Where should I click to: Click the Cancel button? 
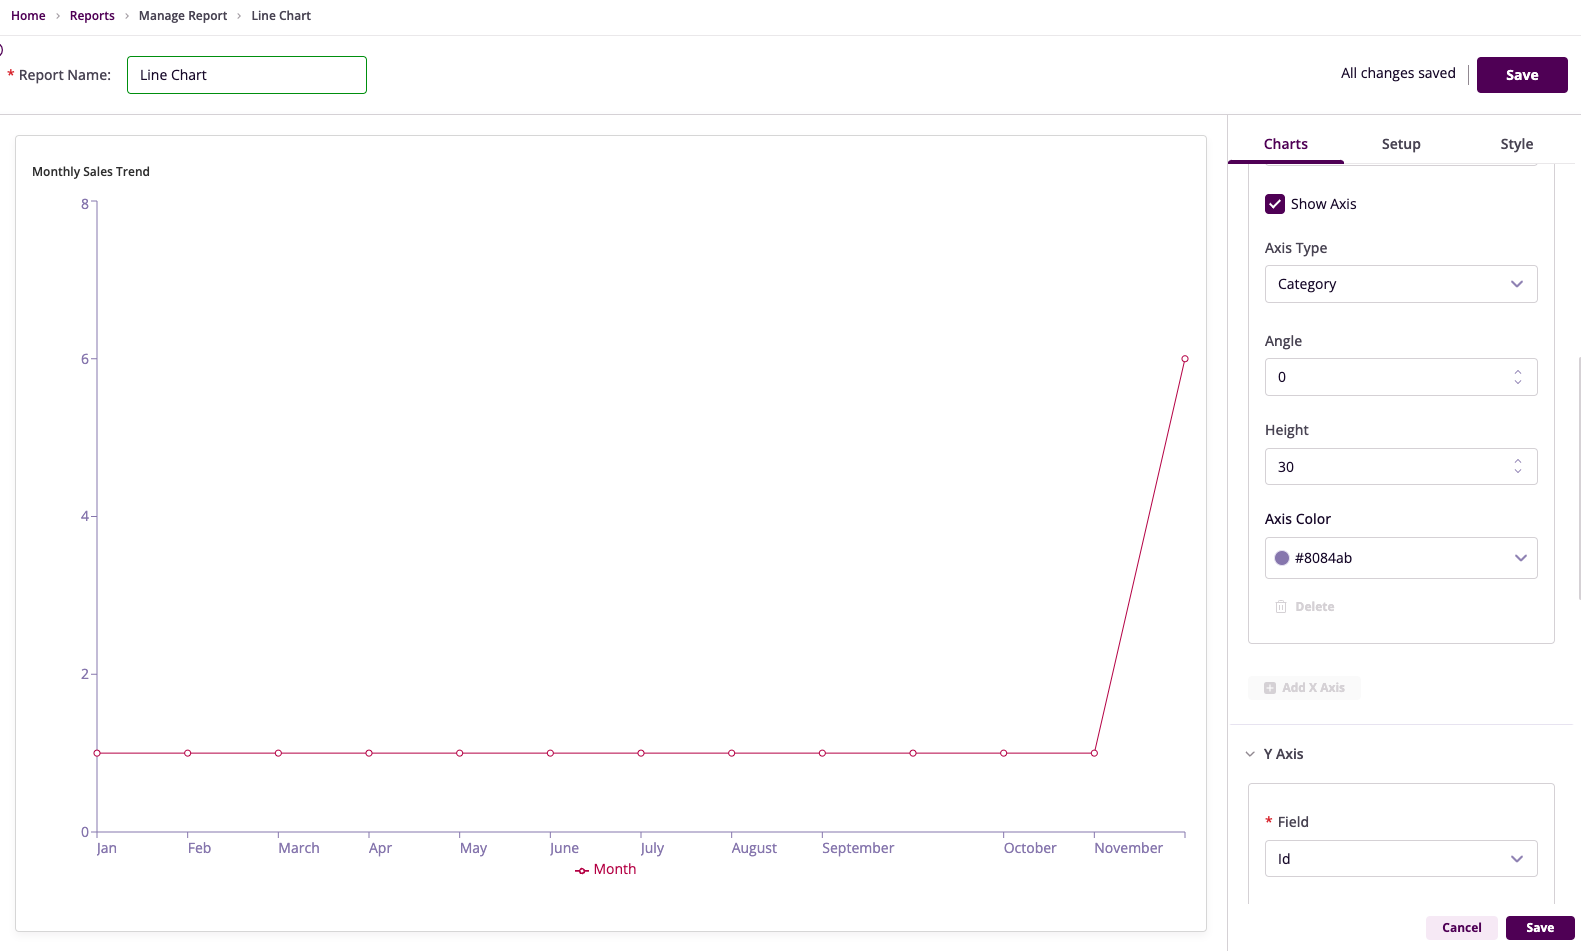point(1462,928)
